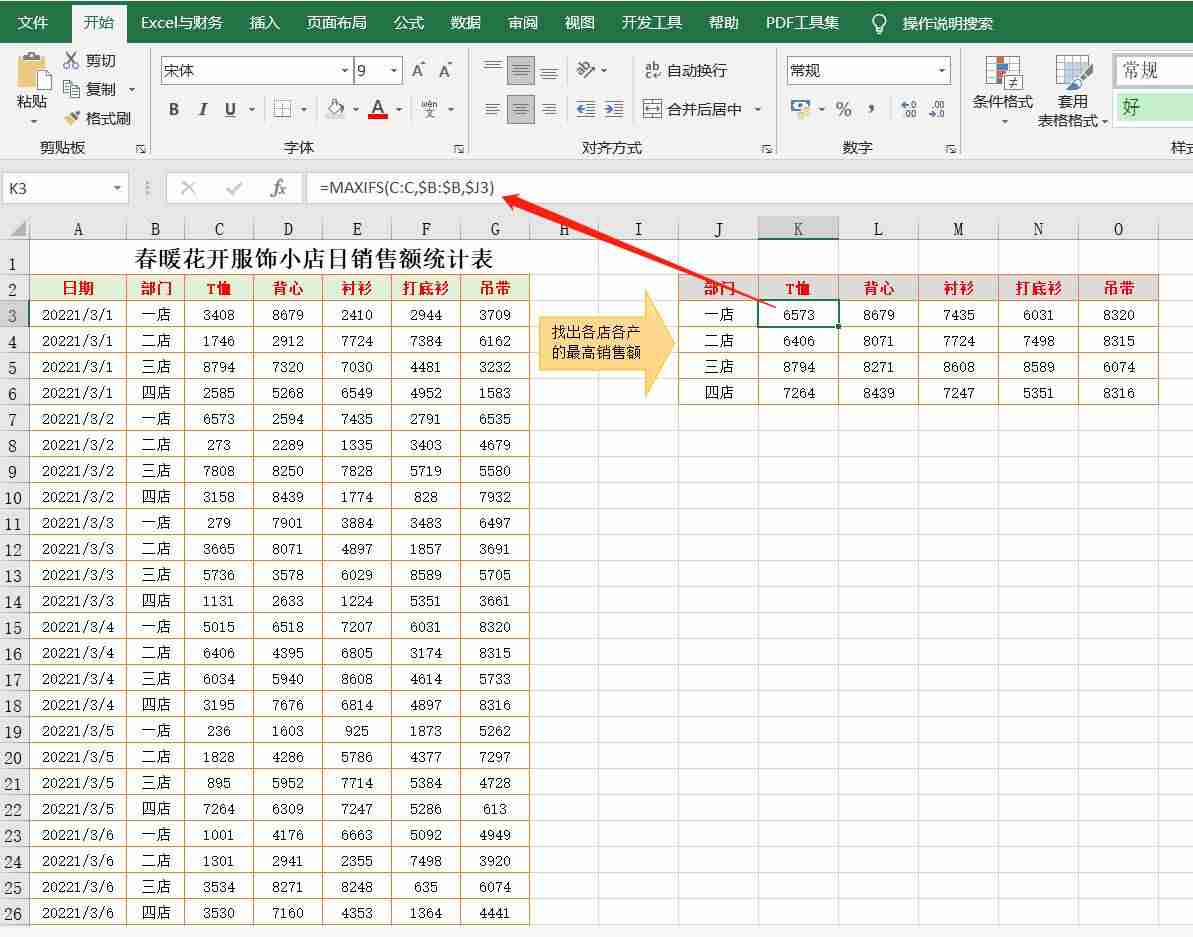Screen dimensions: 1193x937
Task: Select cell with value 8794 in summary table
Action: tap(798, 367)
